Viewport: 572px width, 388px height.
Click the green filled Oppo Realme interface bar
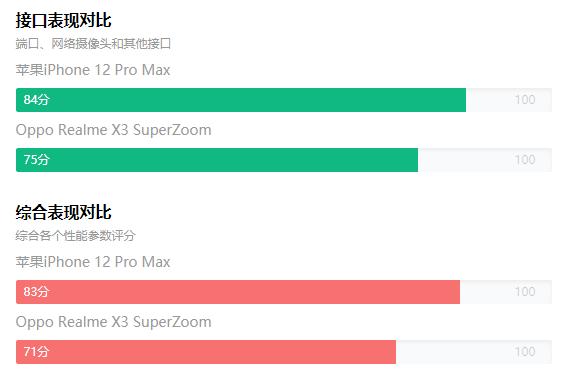click(x=217, y=160)
